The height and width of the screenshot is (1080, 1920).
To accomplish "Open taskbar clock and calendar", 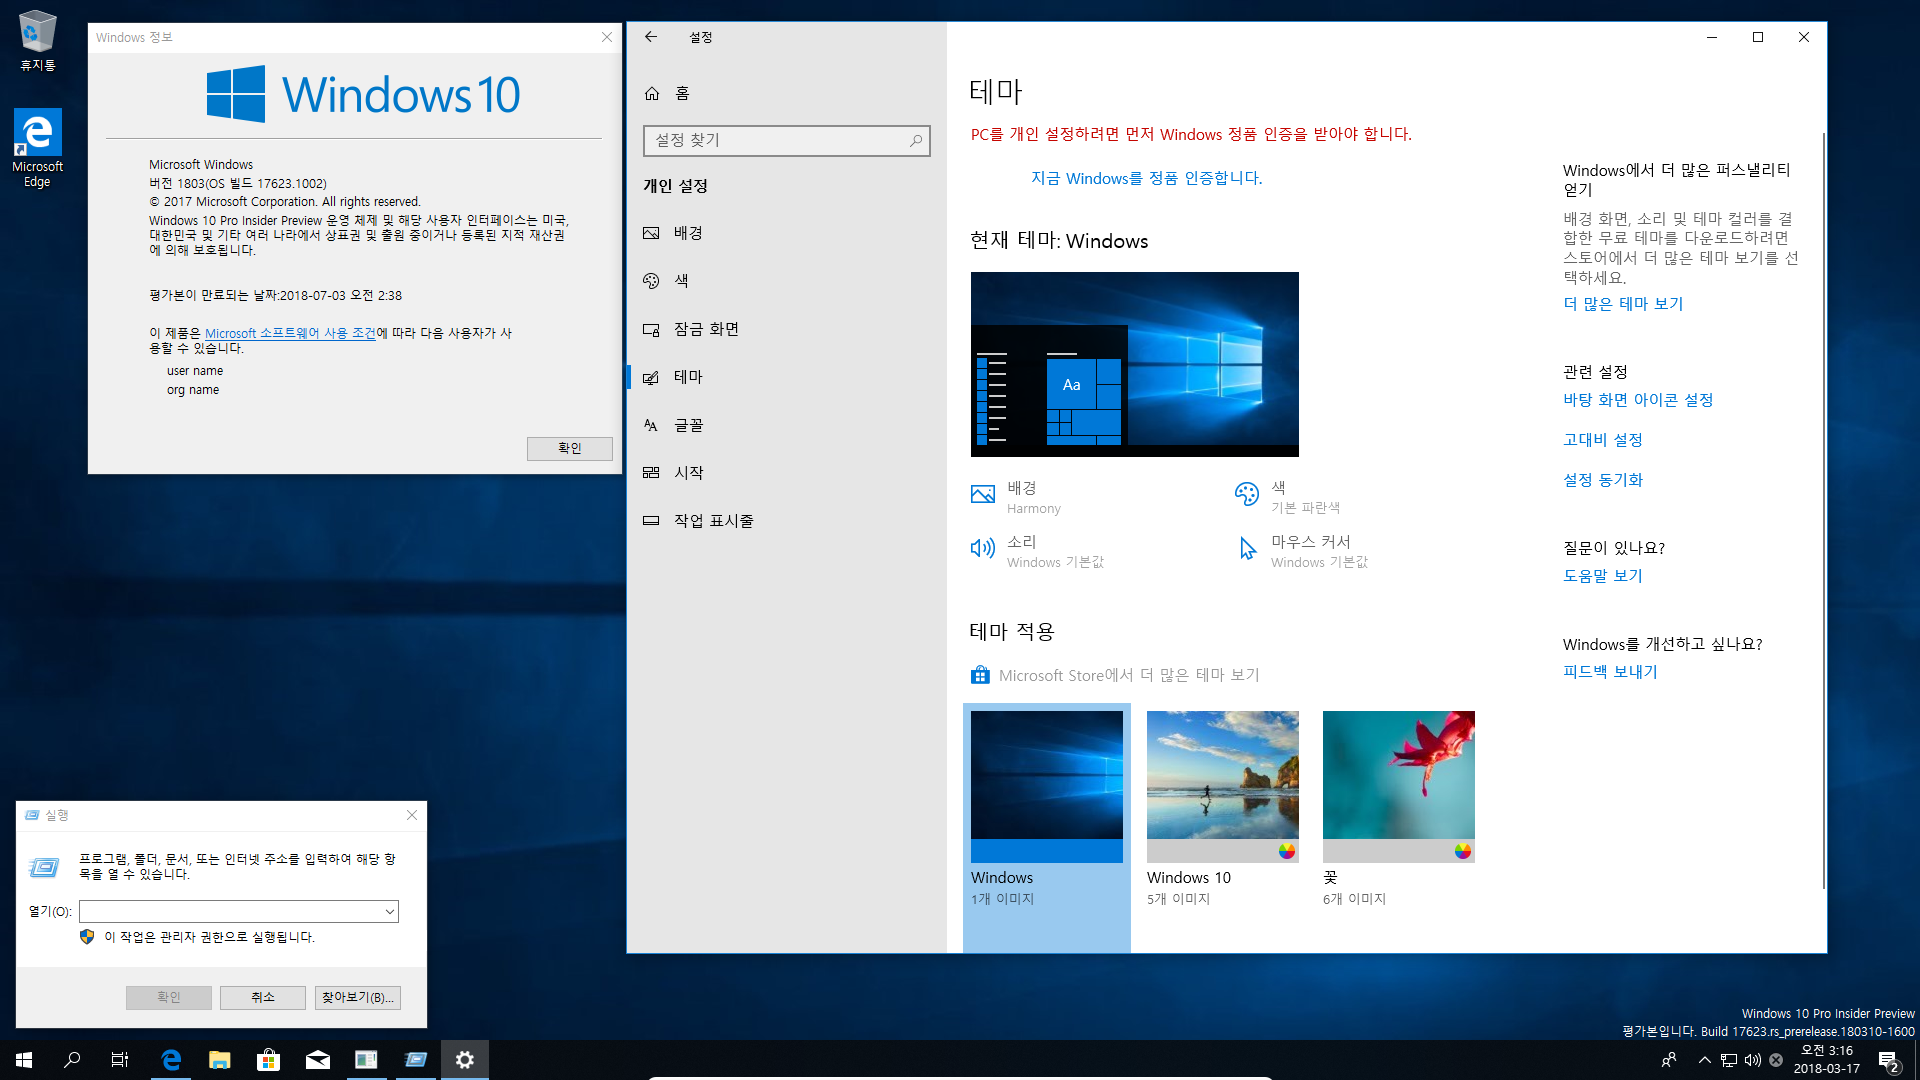I will [1827, 1060].
